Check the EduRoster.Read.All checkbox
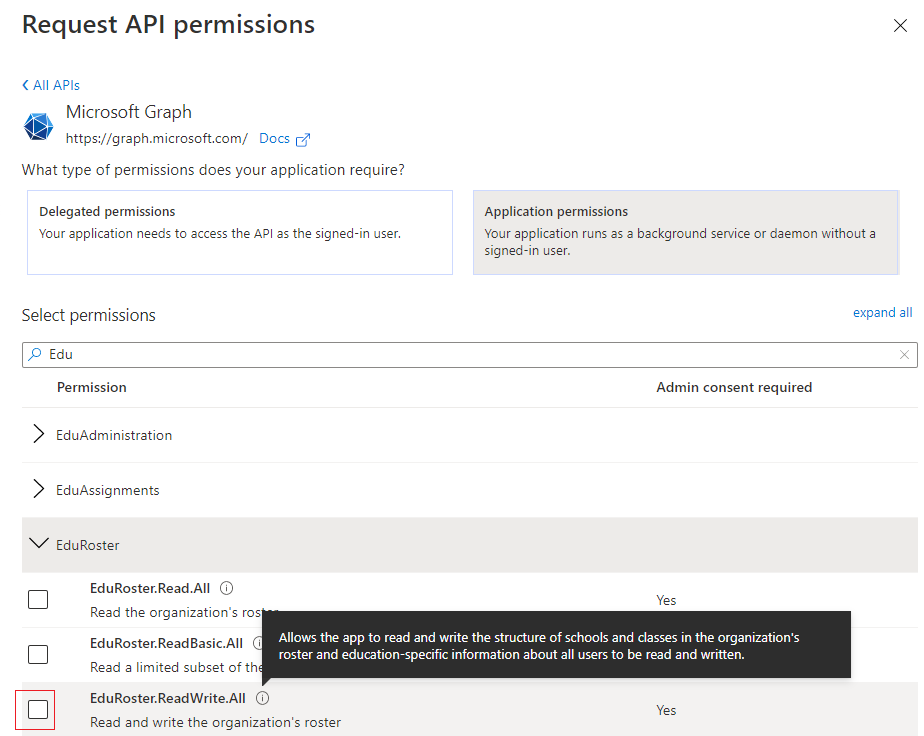This screenshot has height=736, width=924. [38, 600]
